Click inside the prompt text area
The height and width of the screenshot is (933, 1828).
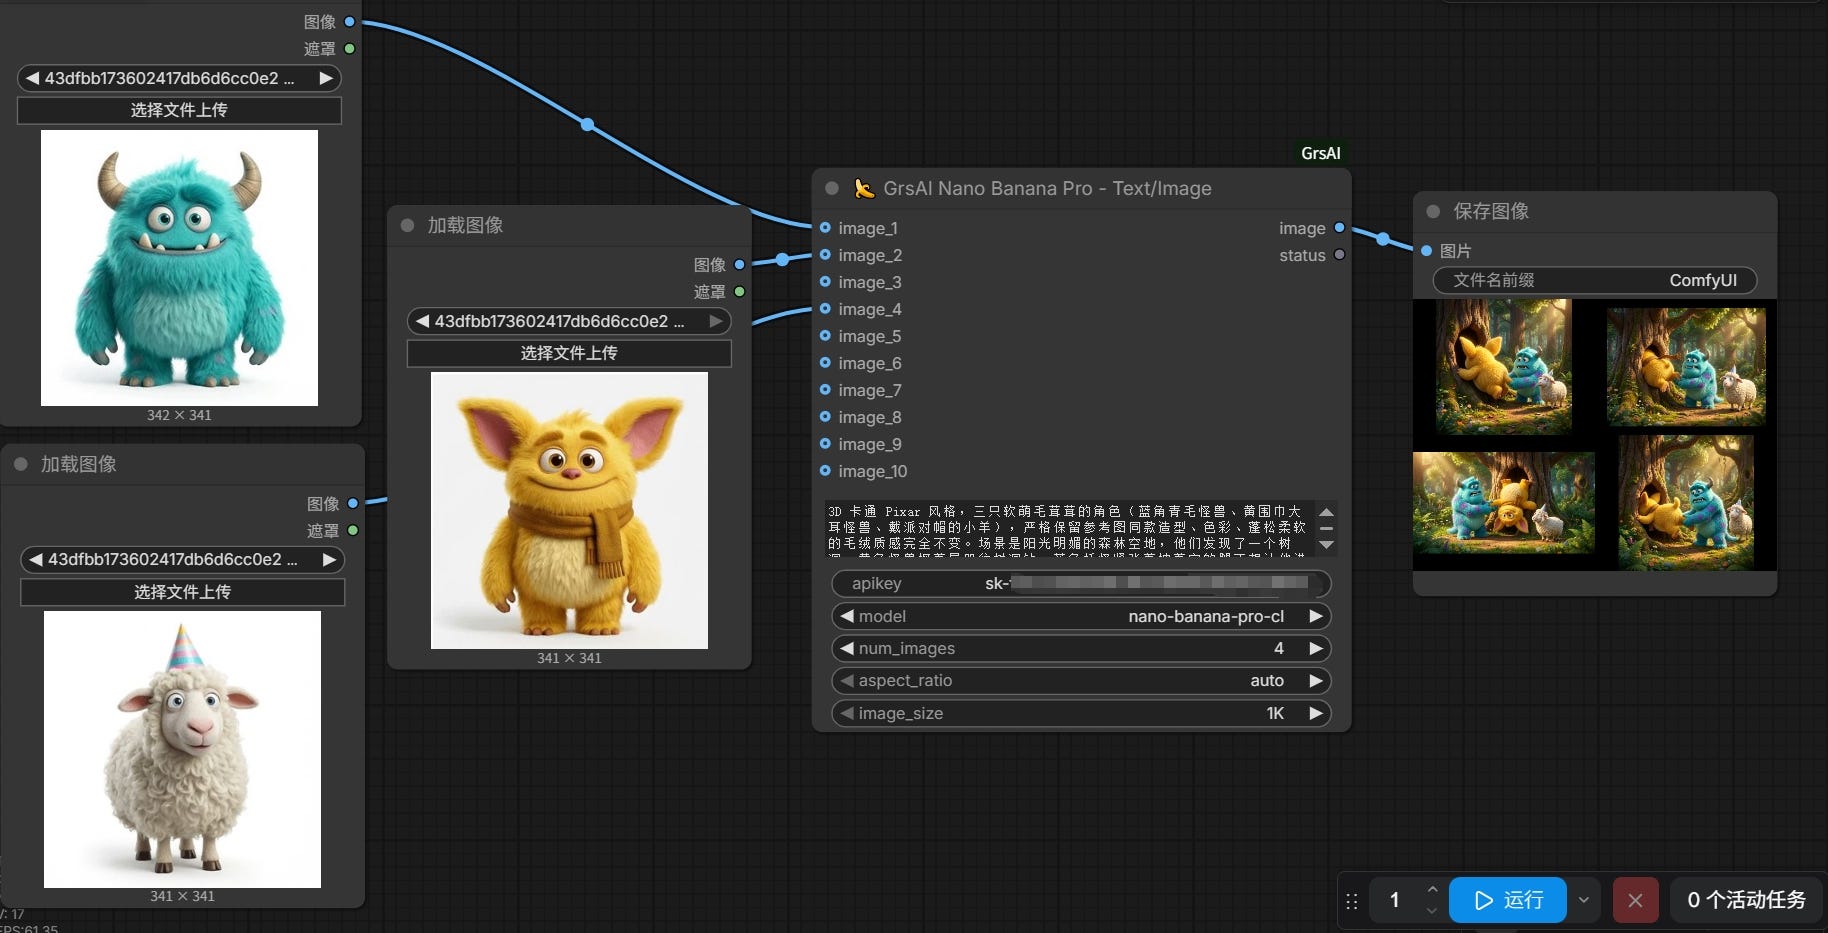click(x=1068, y=528)
